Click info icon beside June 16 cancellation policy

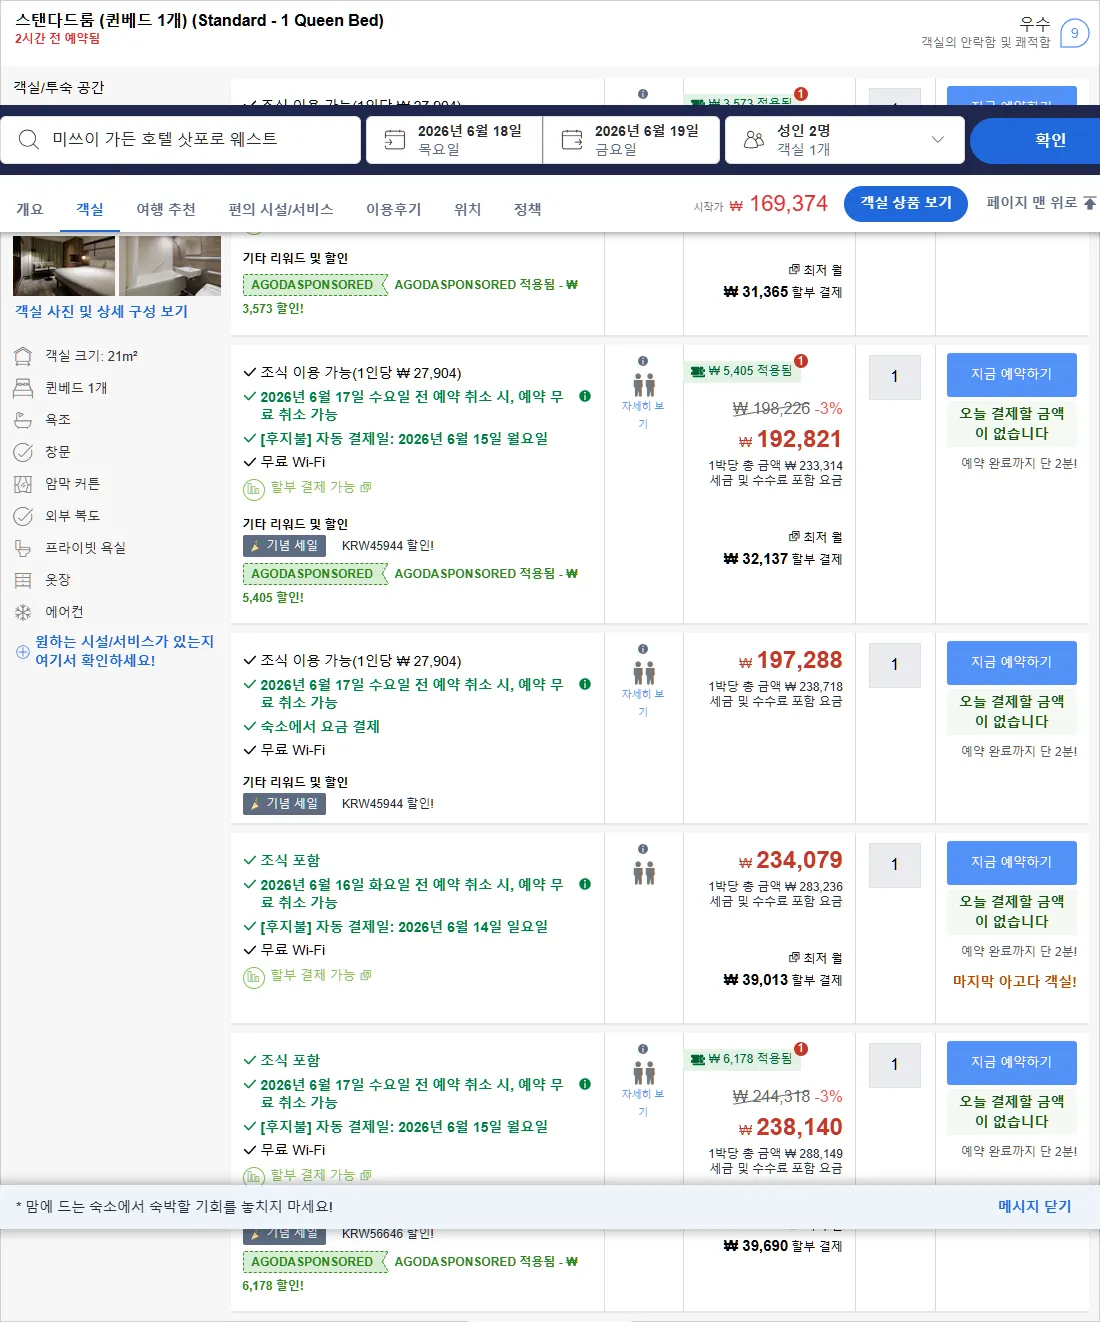[x=585, y=884]
